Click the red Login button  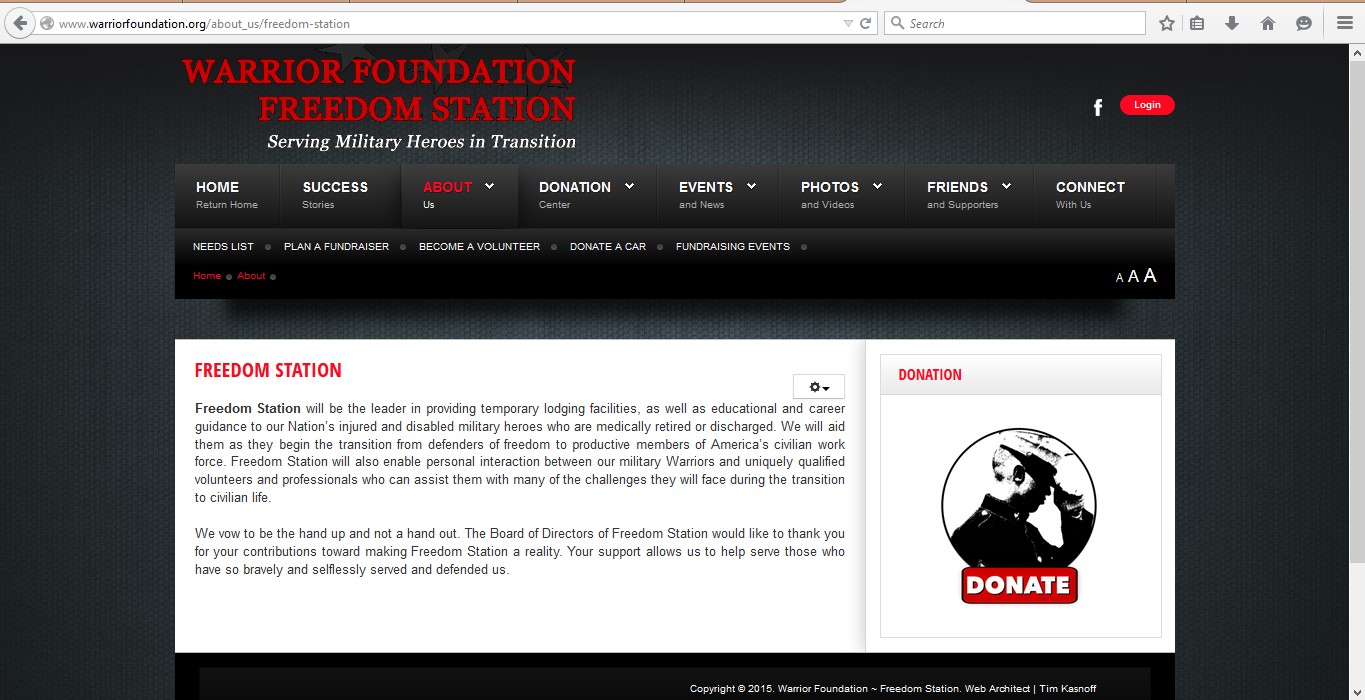tap(1147, 105)
